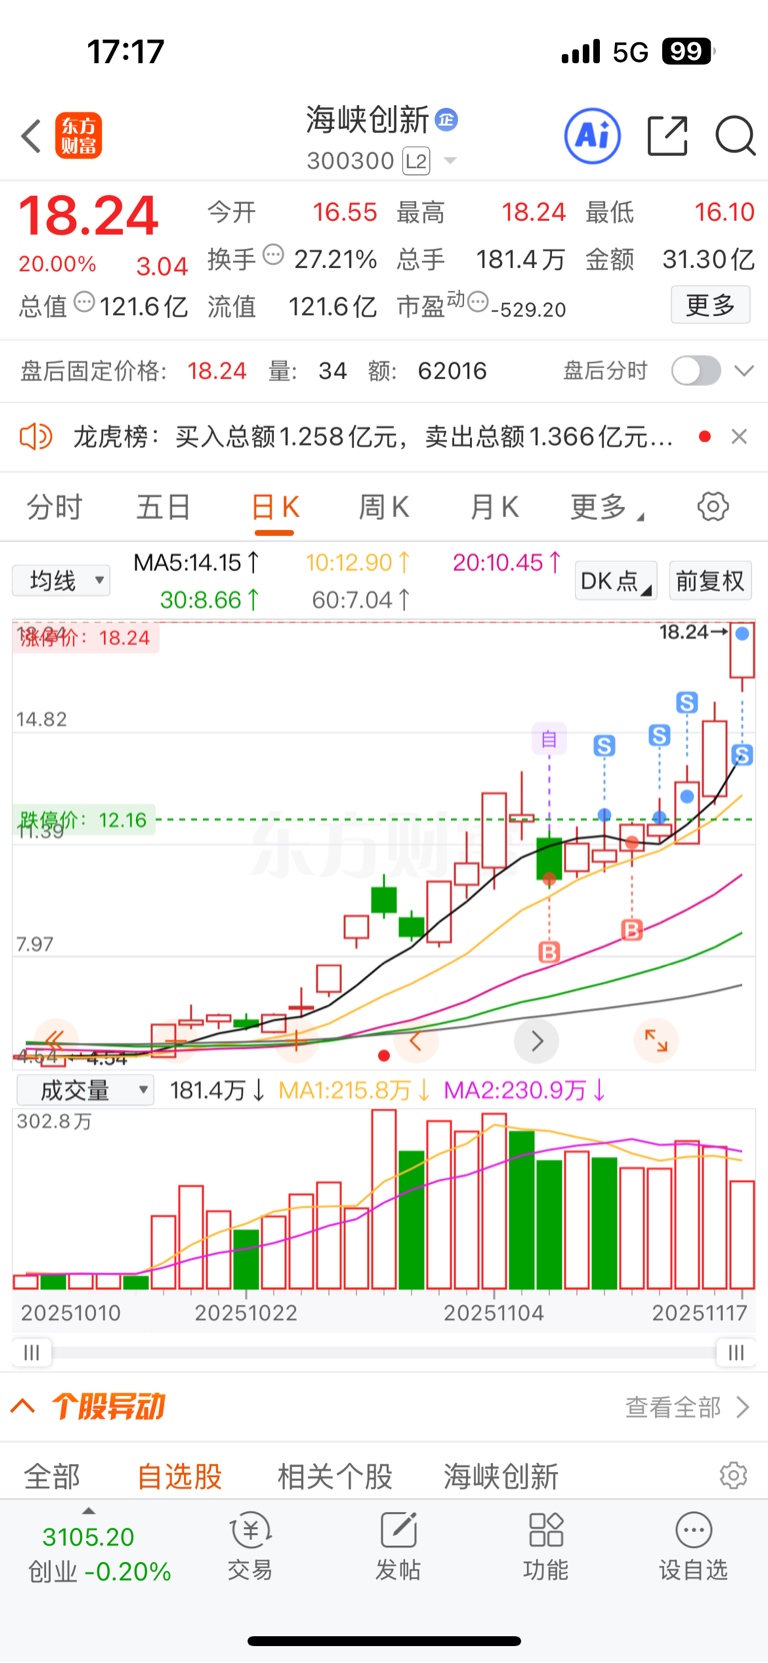Viewport: 768px width, 1663px height.
Task: Tap the info icon next to 市盈动
Action: pyautogui.click(x=478, y=301)
